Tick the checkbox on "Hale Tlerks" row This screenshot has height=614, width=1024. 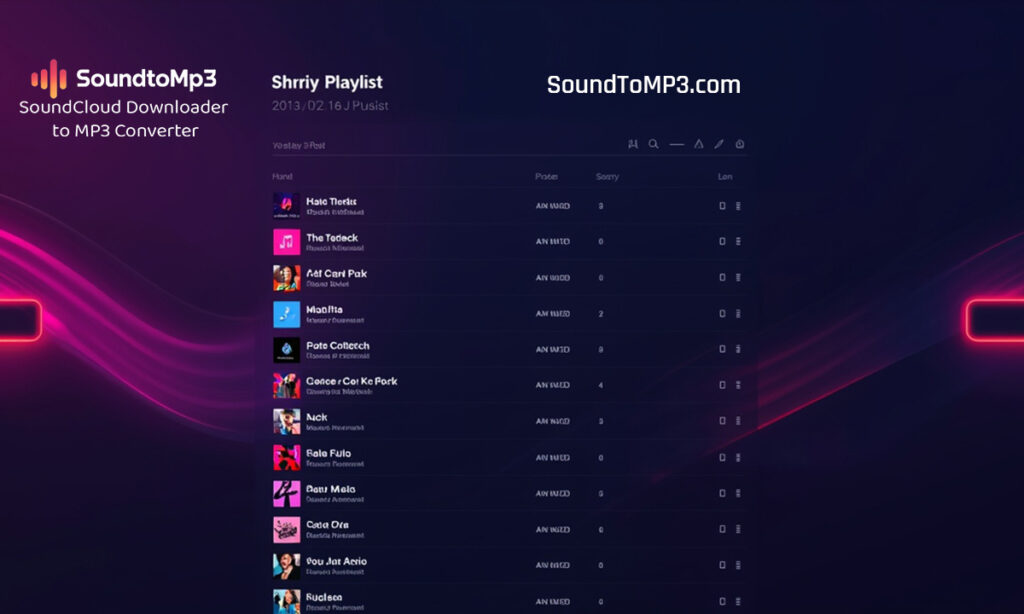pos(722,206)
